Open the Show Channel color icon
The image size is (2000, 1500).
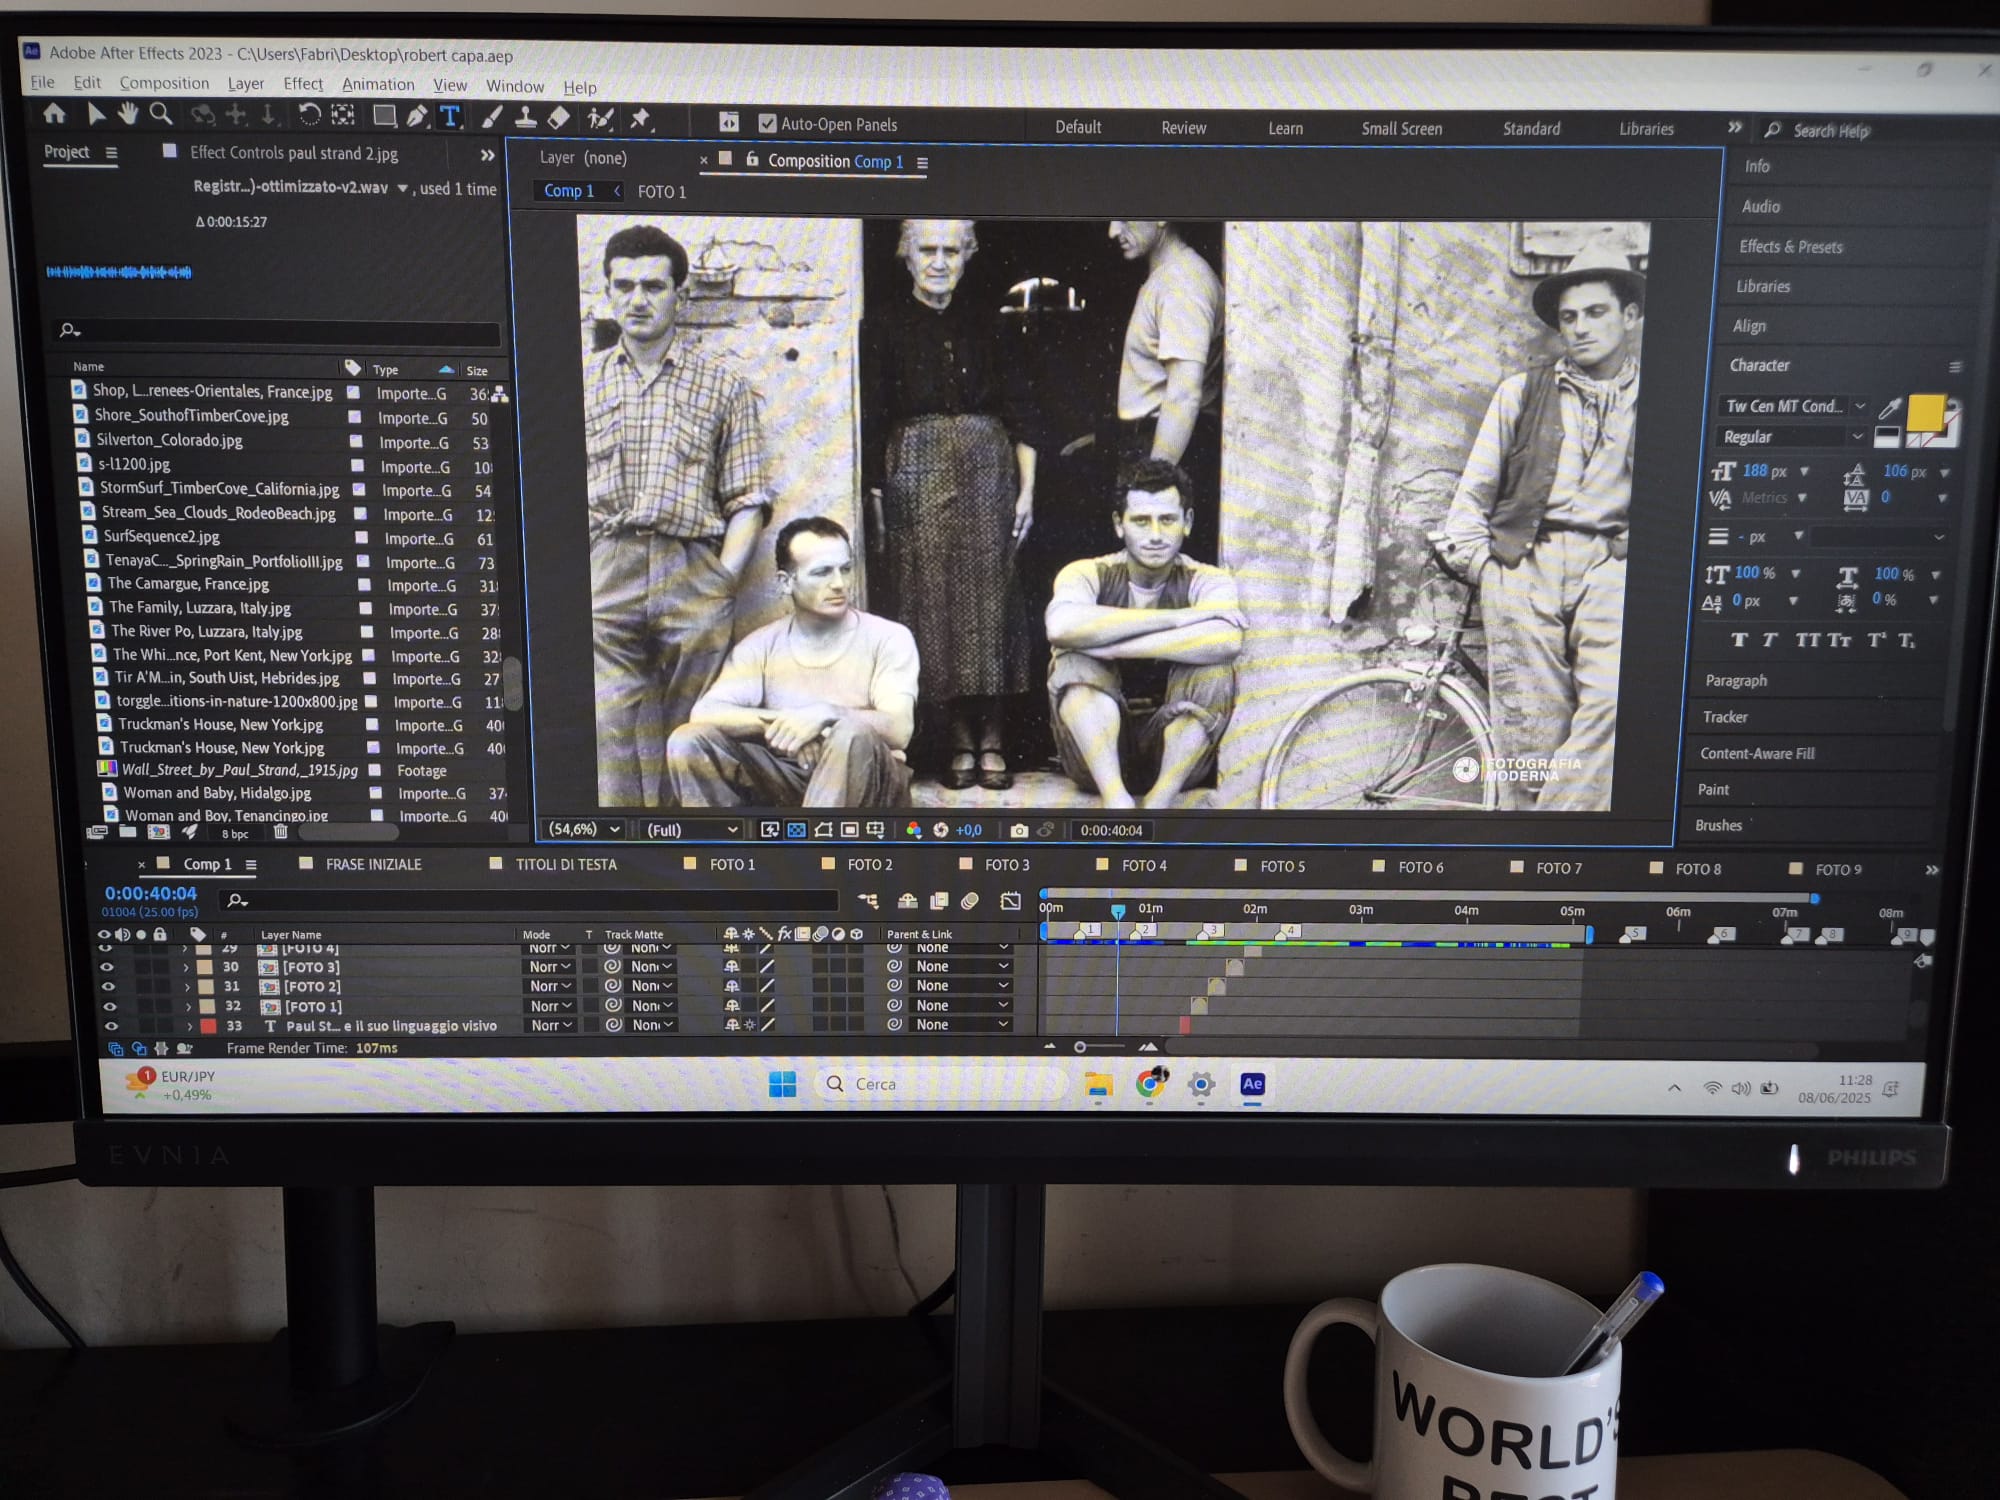coord(913,830)
